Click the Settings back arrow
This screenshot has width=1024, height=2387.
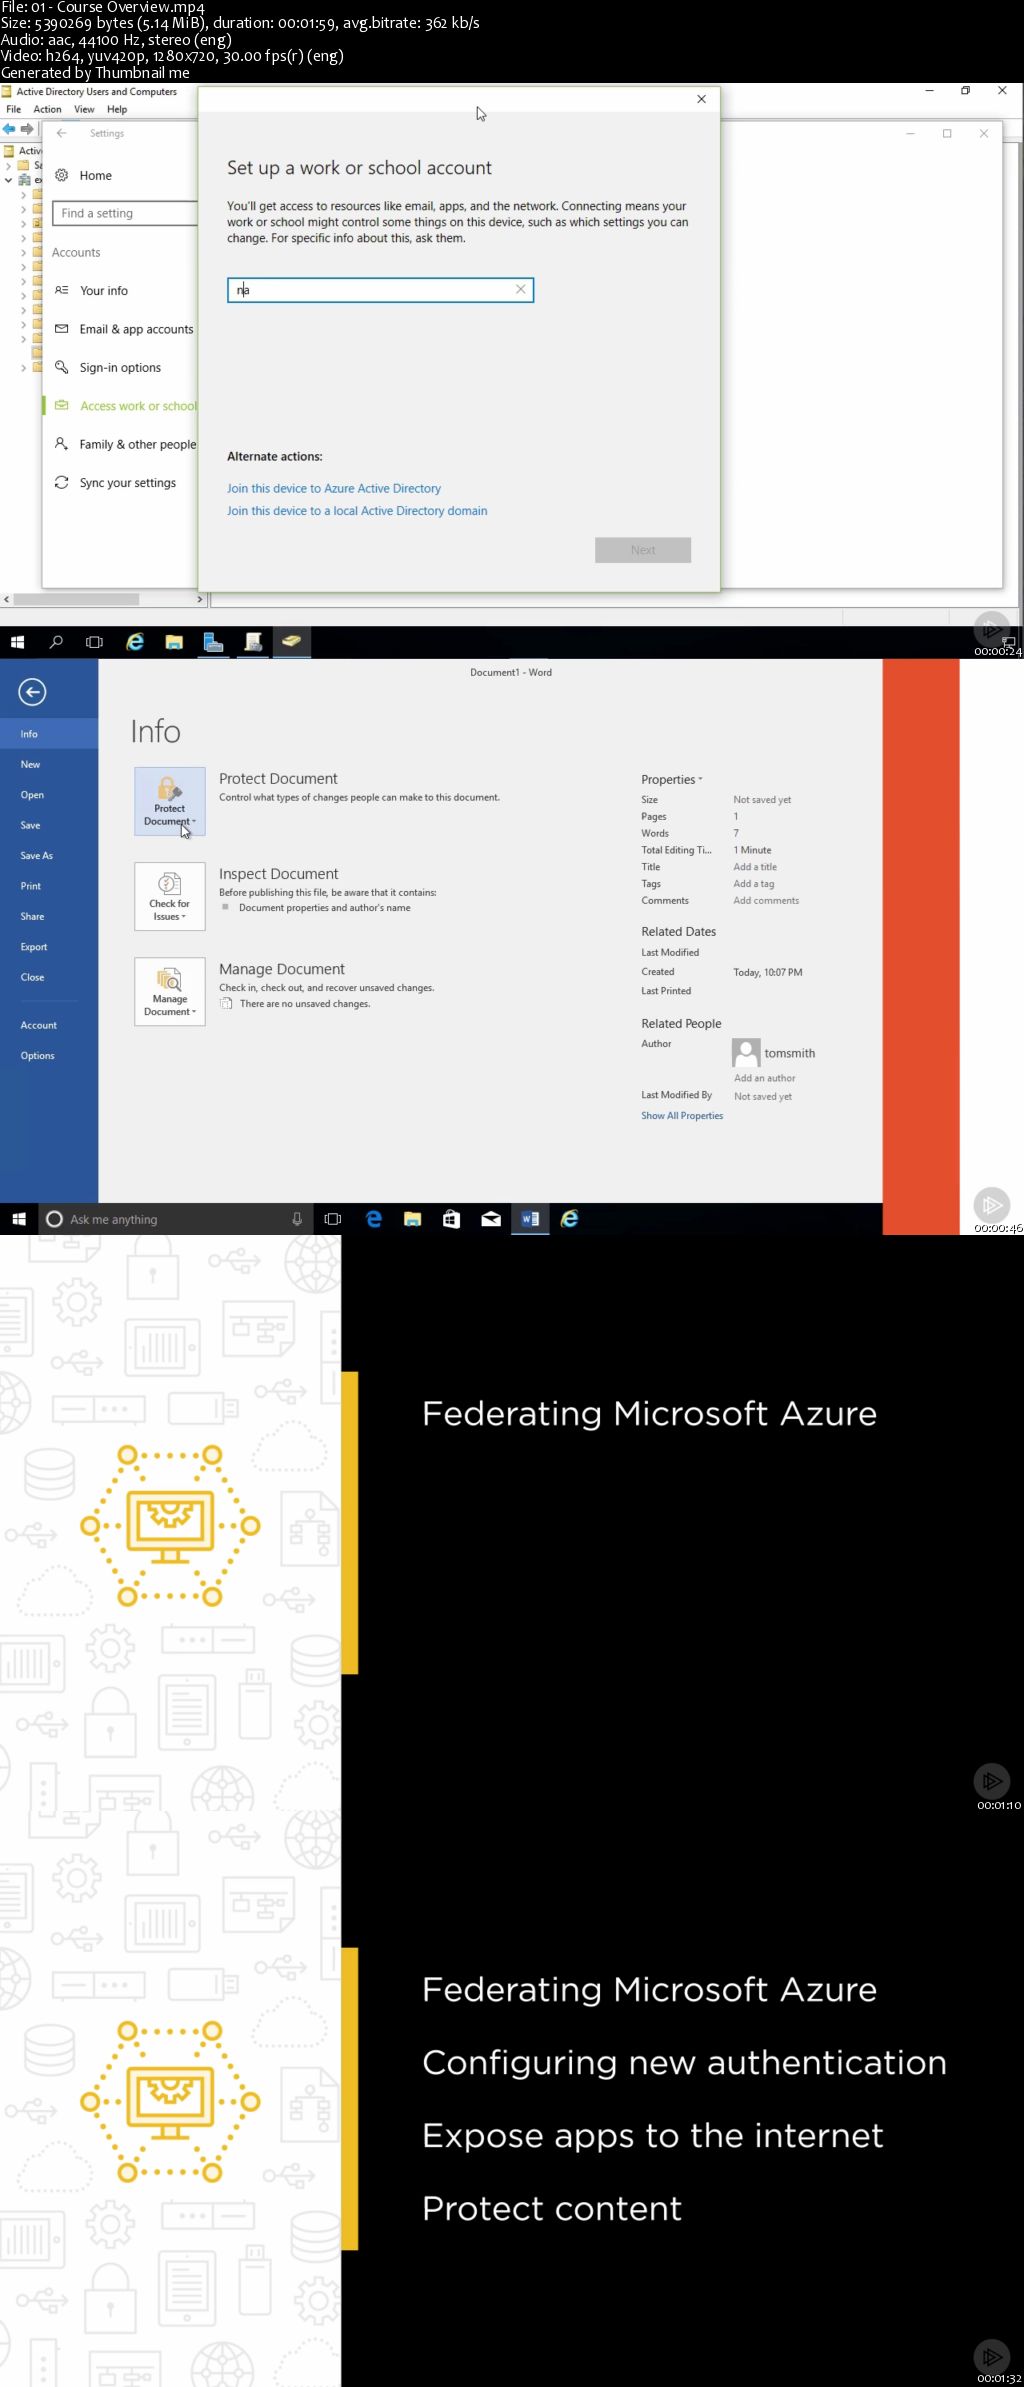[61, 133]
